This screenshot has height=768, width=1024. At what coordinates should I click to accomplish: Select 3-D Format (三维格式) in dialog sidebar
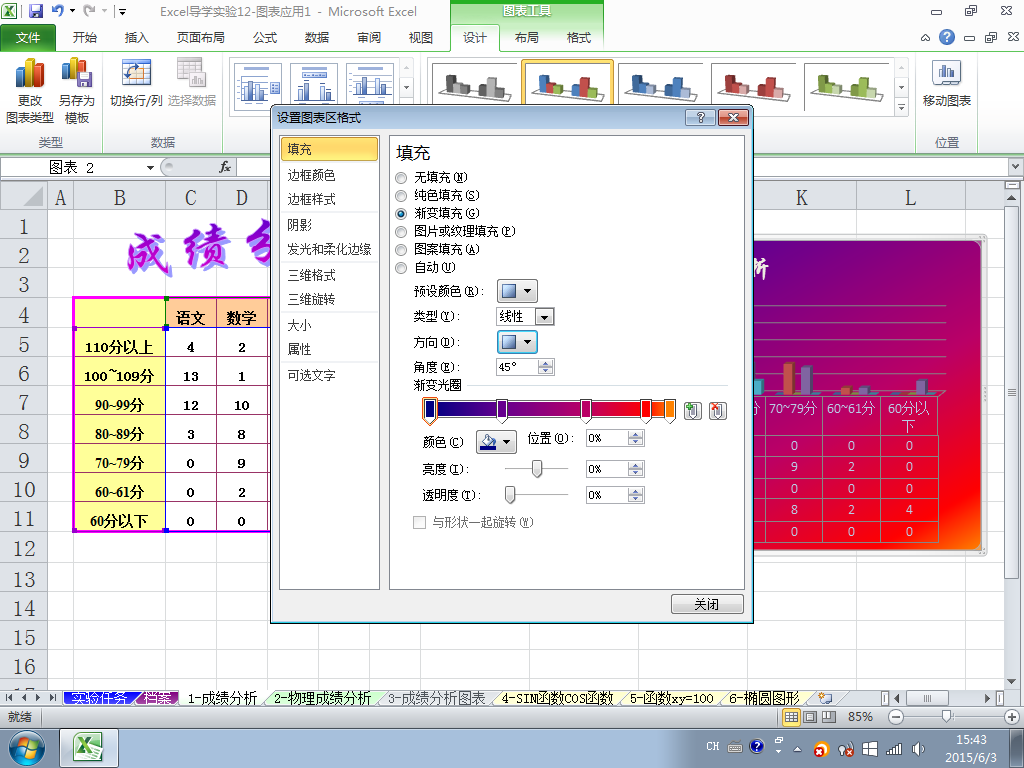(329, 275)
